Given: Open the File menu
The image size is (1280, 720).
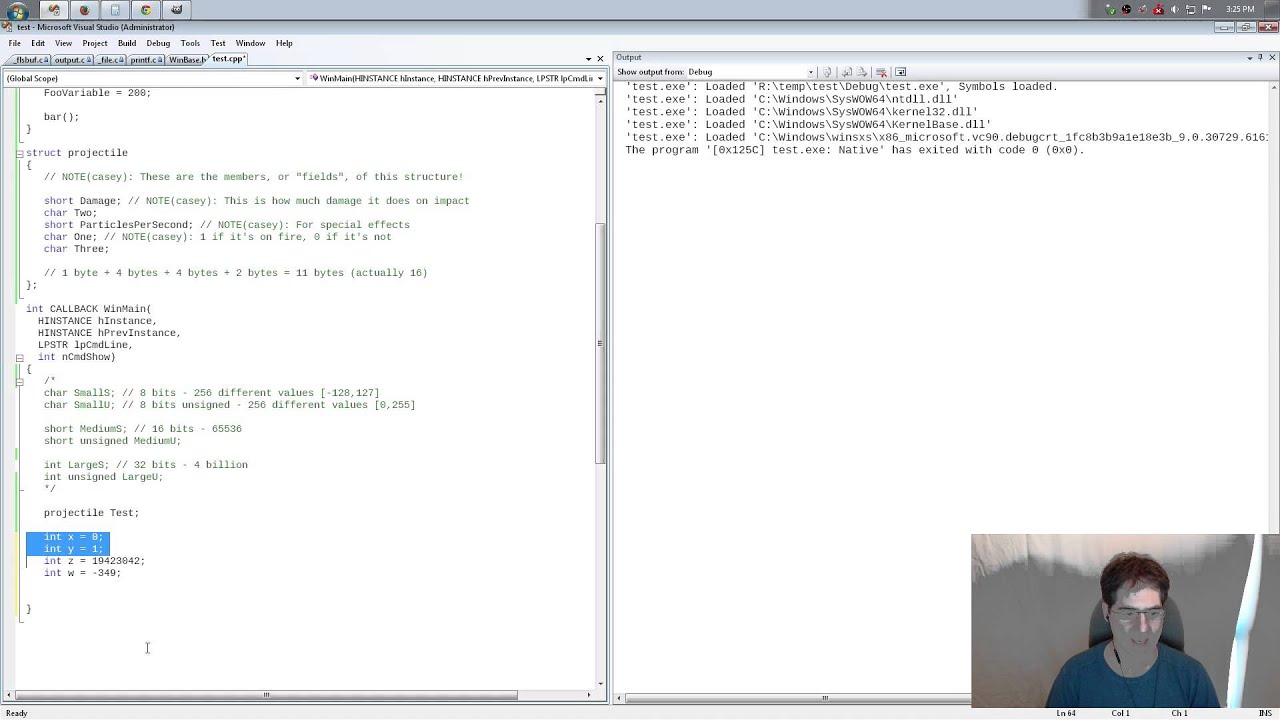Looking at the screenshot, I should click(x=15, y=43).
